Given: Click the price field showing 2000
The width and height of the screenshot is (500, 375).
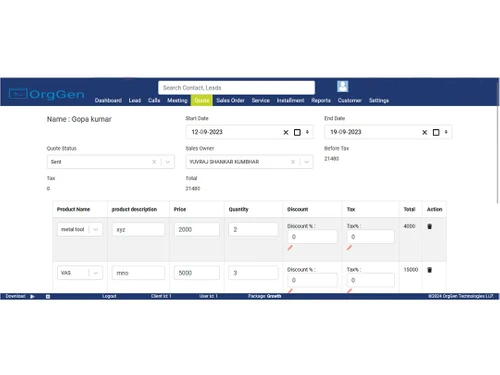Looking at the screenshot, I should coord(197,229).
